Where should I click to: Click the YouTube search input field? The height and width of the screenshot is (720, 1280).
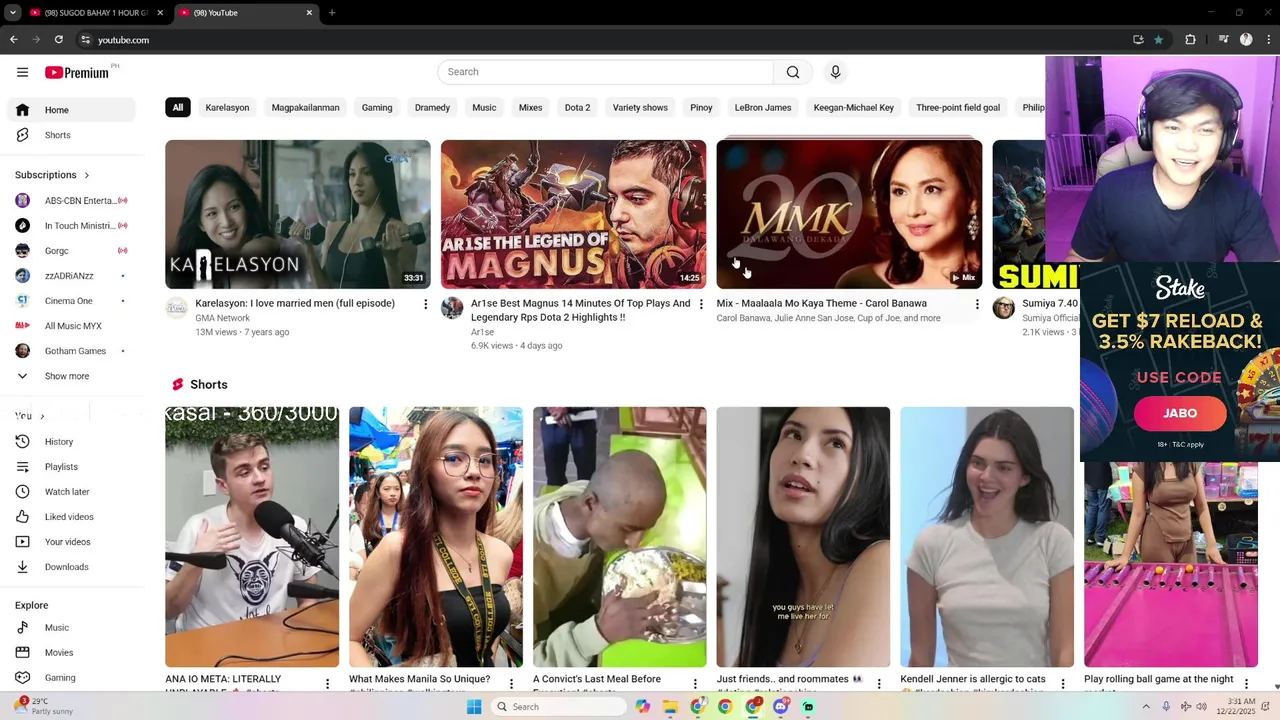606,72
